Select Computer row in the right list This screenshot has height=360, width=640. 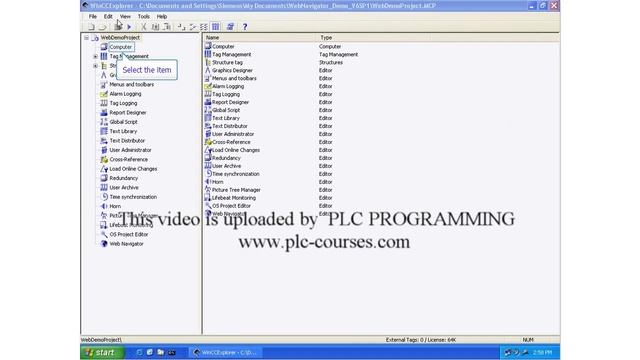click(x=223, y=47)
